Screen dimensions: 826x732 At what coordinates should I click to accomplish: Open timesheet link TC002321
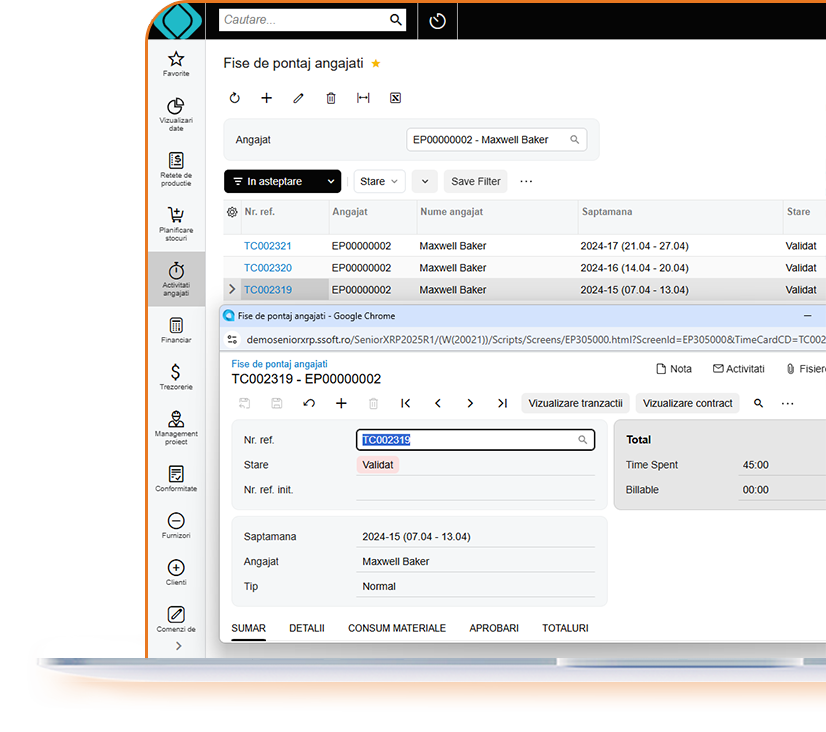(267, 246)
